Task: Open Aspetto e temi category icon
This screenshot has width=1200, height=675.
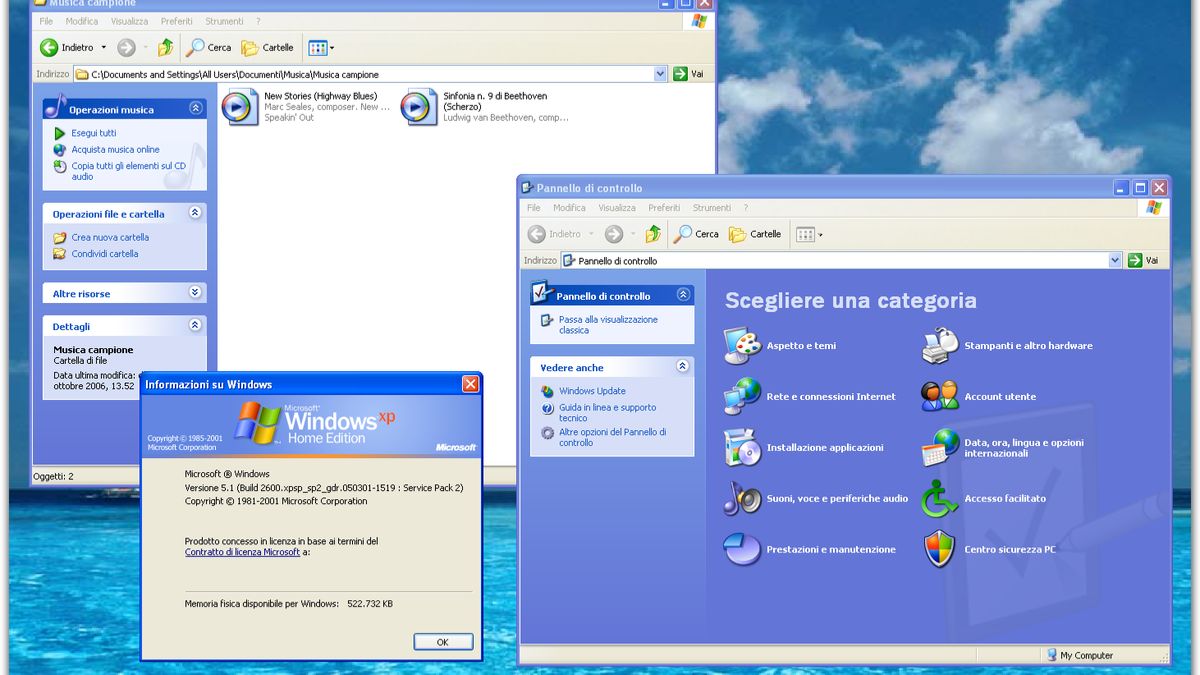Action: (x=742, y=346)
